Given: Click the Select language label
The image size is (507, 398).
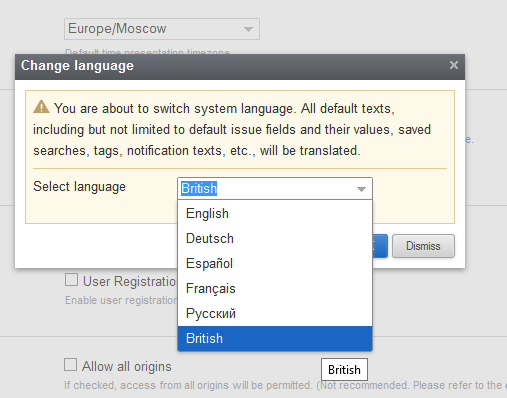Looking at the screenshot, I should click(x=79, y=186).
